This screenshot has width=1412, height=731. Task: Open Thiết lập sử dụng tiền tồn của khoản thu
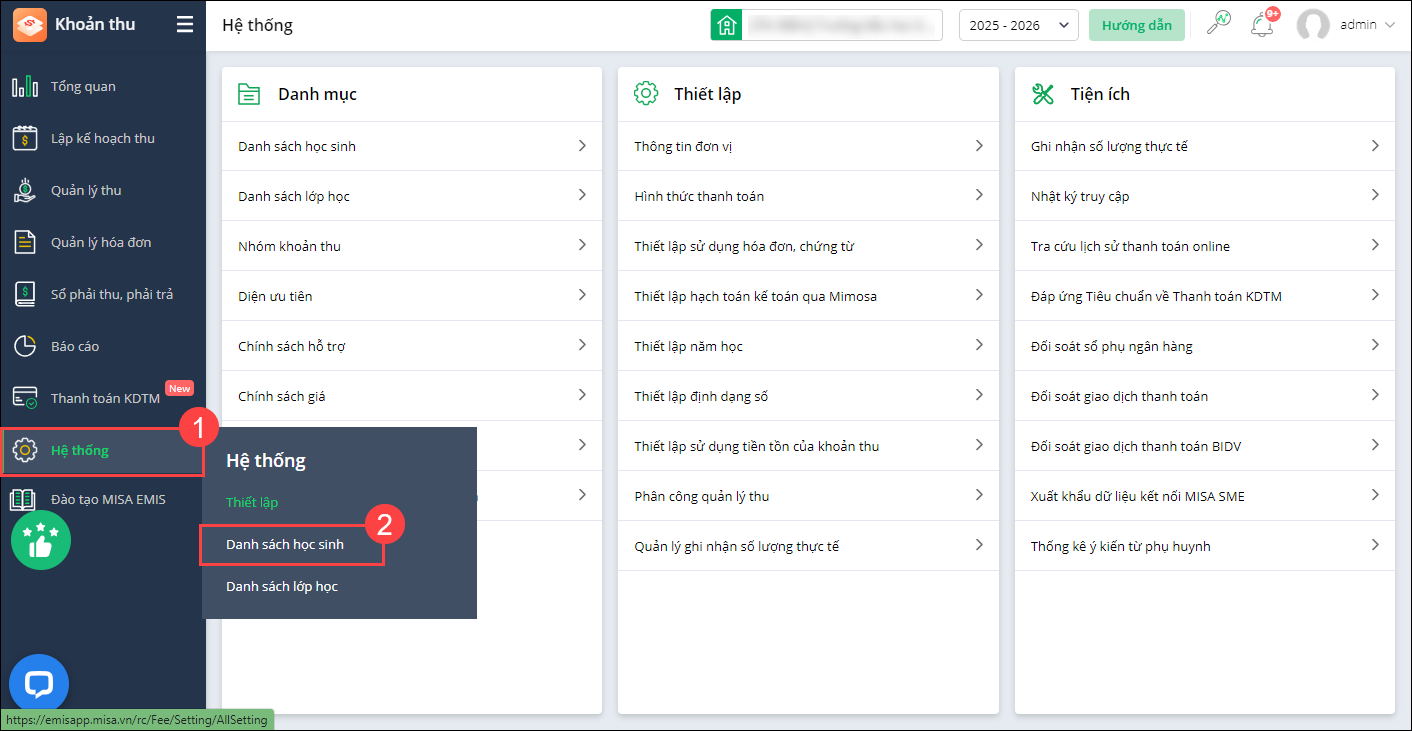(x=808, y=446)
